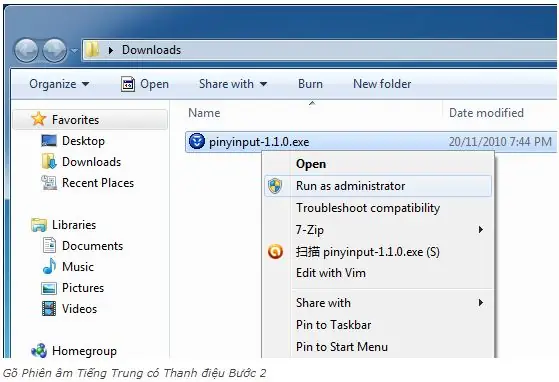Click the Homegroup icon
Viewport: 559px width, 382px height.
point(39,350)
